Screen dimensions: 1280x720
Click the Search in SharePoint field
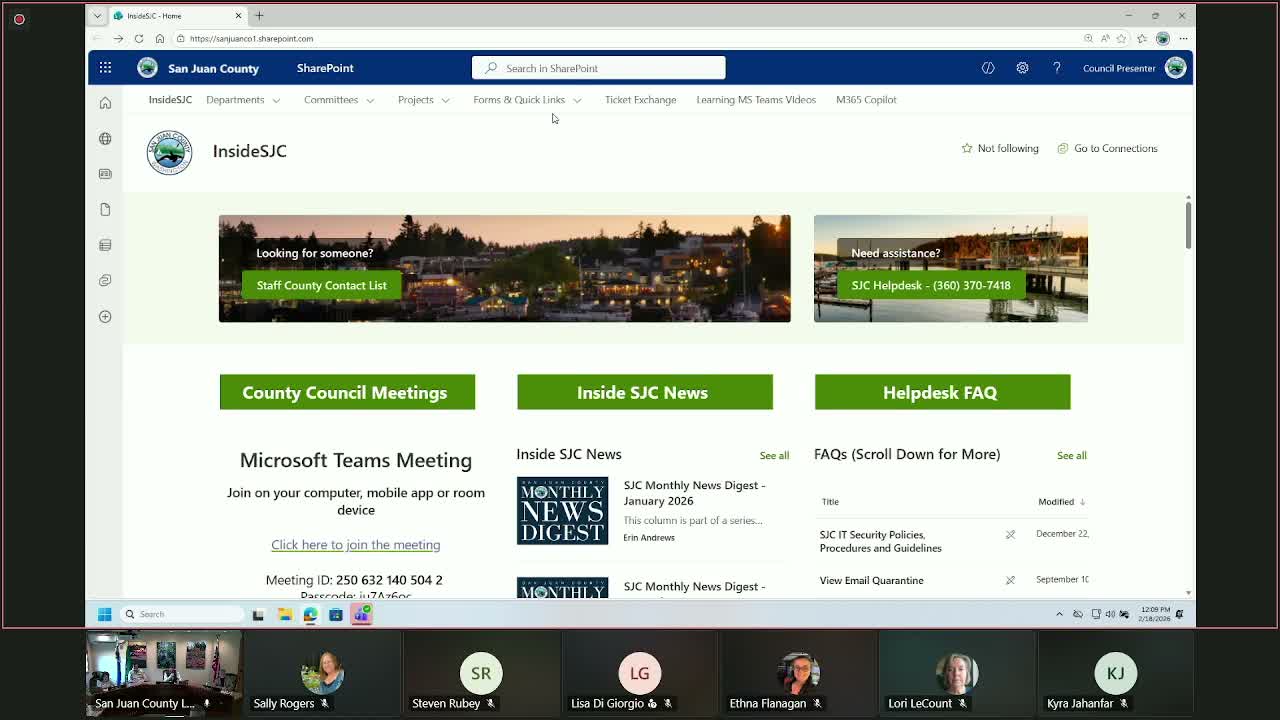tap(598, 68)
